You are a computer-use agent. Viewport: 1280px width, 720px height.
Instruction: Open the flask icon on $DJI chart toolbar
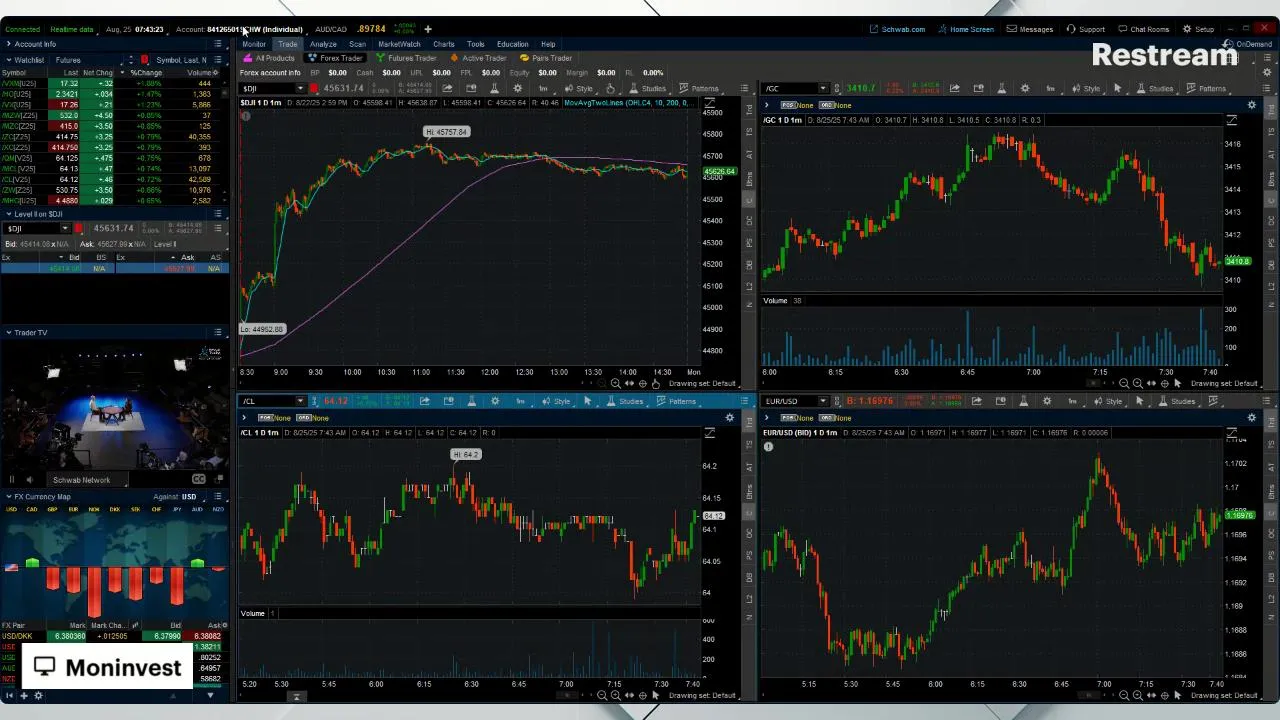[494, 88]
